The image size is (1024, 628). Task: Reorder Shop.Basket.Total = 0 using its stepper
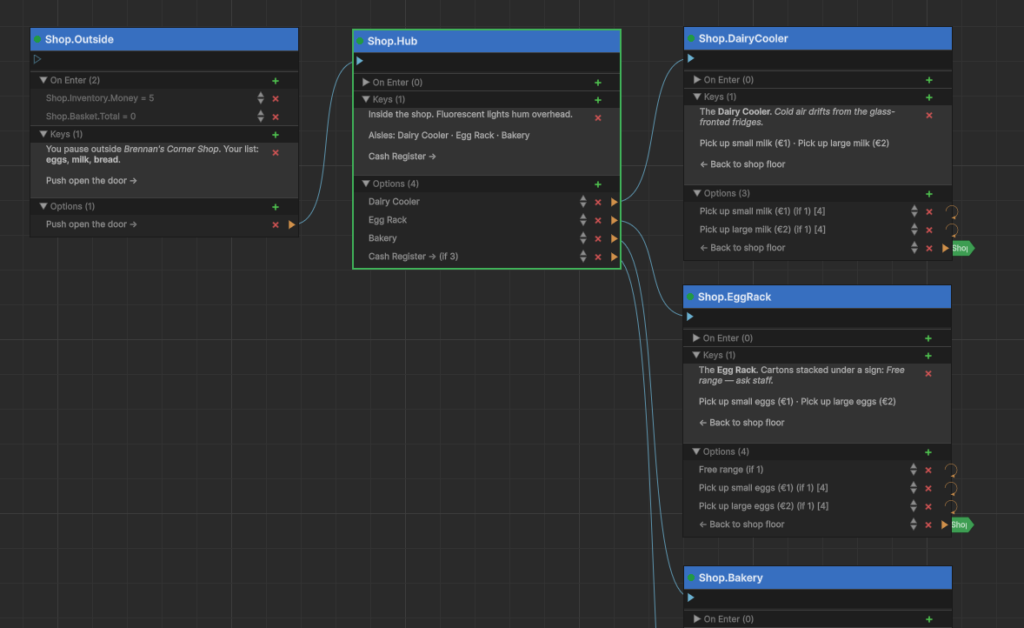[x=261, y=116]
